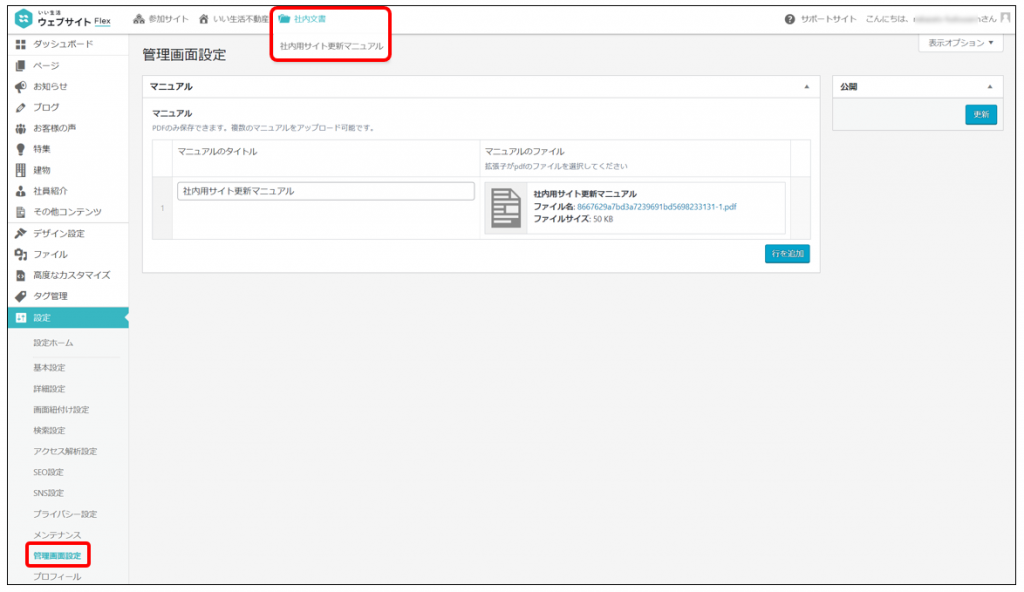Click the lightbulb icon beside 特集

pos(20,149)
